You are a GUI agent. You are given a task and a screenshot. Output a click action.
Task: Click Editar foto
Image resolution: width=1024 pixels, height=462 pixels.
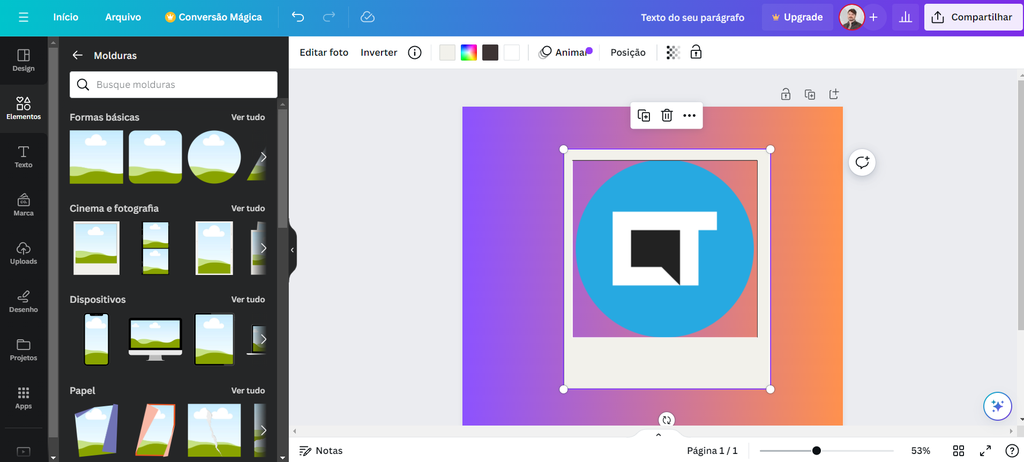pyautogui.click(x=324, y=53)
